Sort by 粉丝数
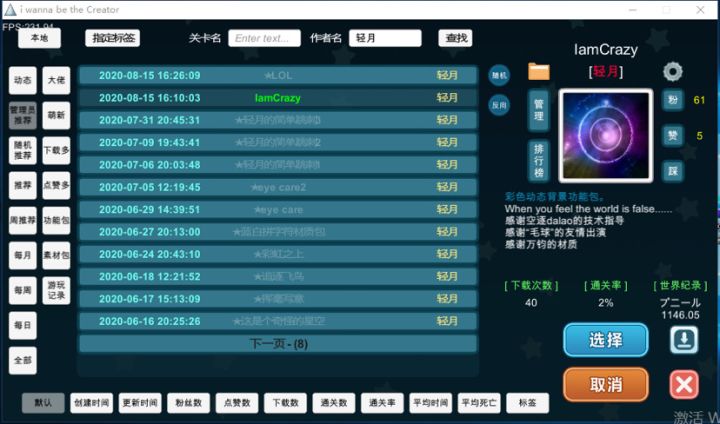The image size is (720, 424). [x=188, y=403]
